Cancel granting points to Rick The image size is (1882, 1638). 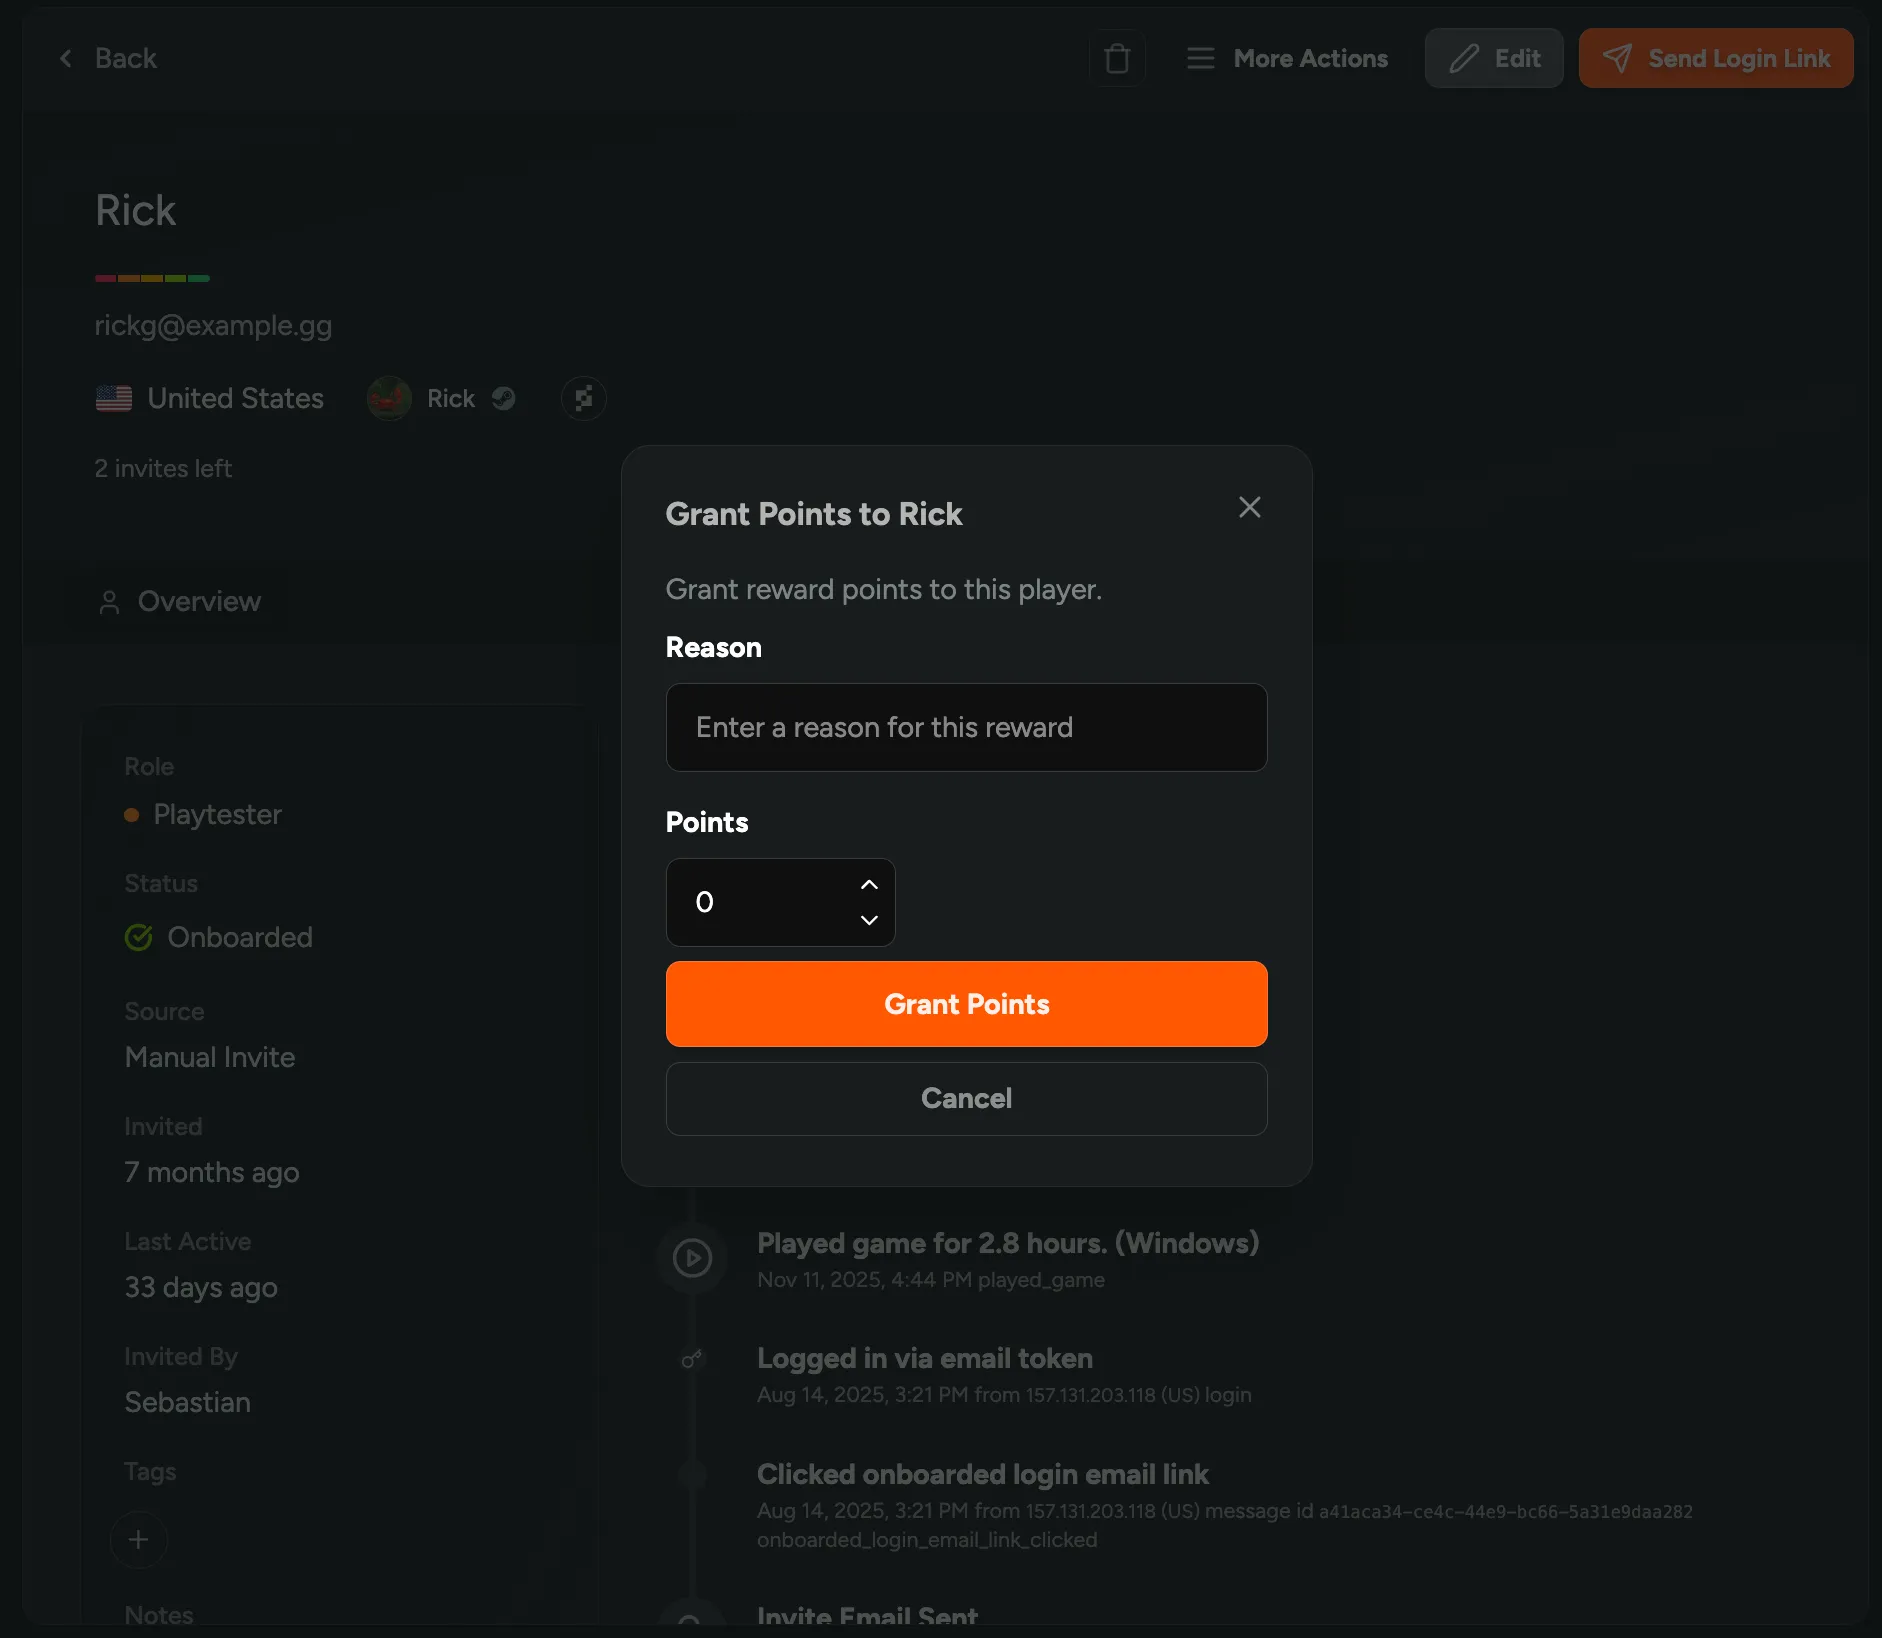(966, 1098)
